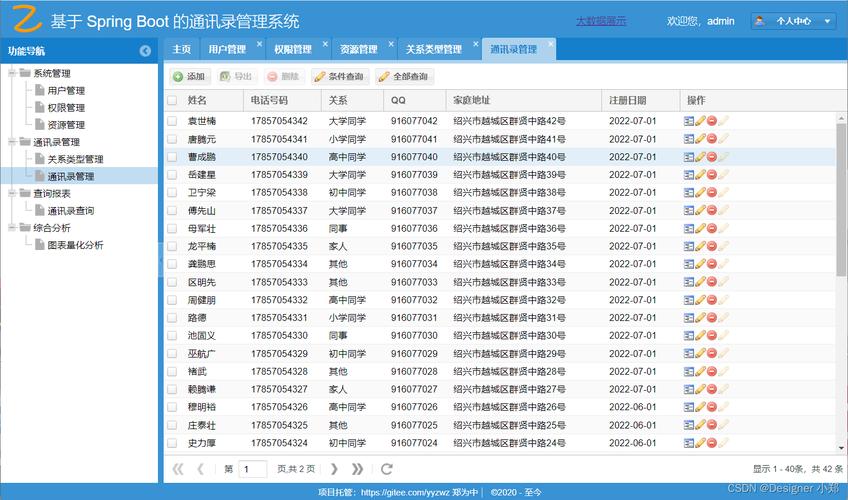Details icon for 庄泰壮 row

coord(688,425)
